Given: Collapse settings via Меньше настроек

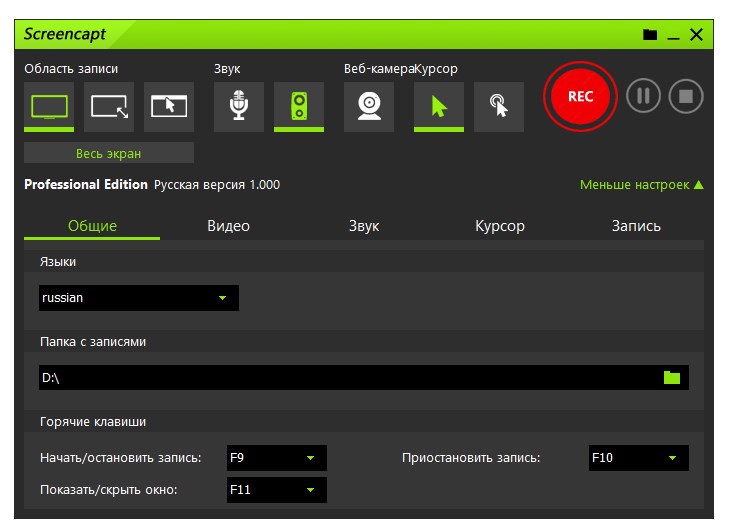Looking at the screenshot, I should (641, 185).
